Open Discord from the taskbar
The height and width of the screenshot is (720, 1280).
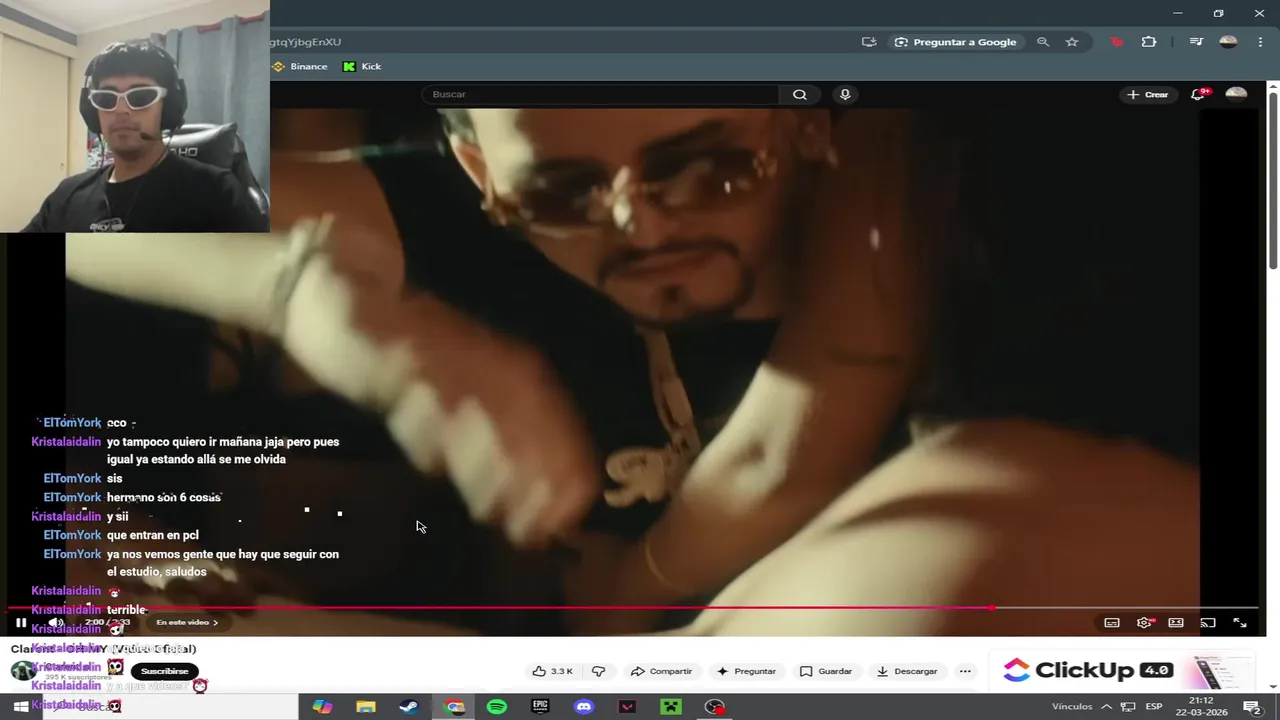click(x=584, y=706)
